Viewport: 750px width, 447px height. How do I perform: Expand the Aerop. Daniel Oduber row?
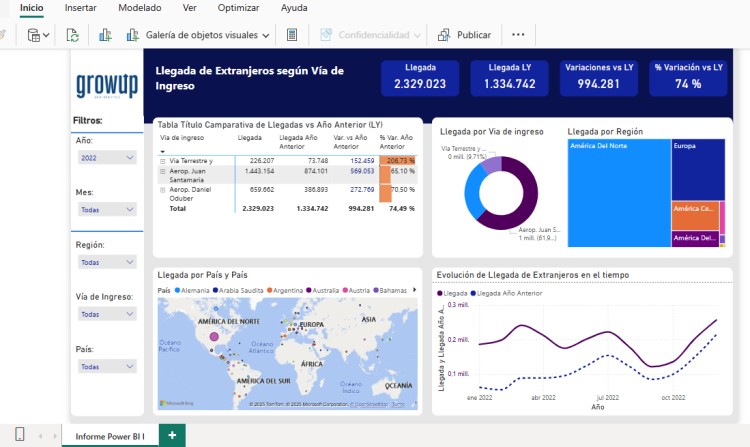click(163, 190)
